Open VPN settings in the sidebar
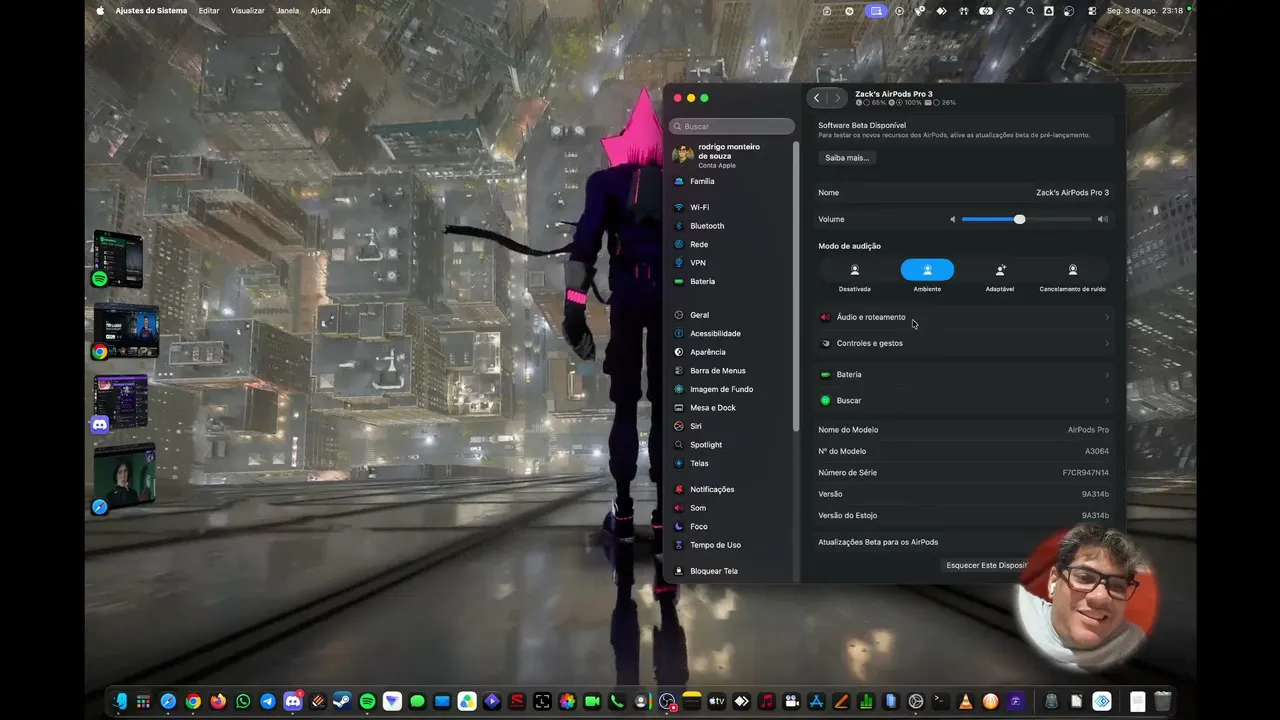Image resolution: width=1280 pixels, height=720 pixels. coord(732,263)
